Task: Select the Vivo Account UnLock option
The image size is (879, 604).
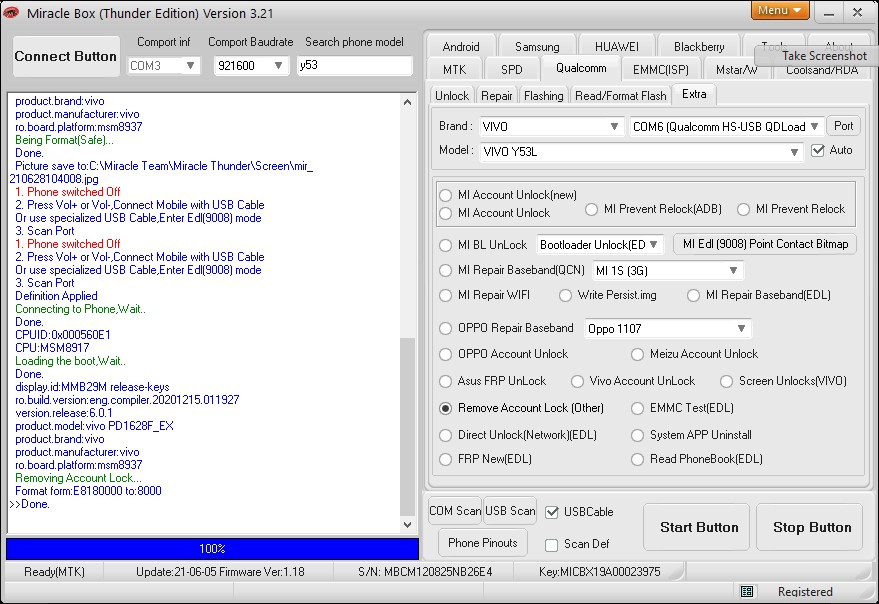Action: pyautogui.click(x=577, y=381)
